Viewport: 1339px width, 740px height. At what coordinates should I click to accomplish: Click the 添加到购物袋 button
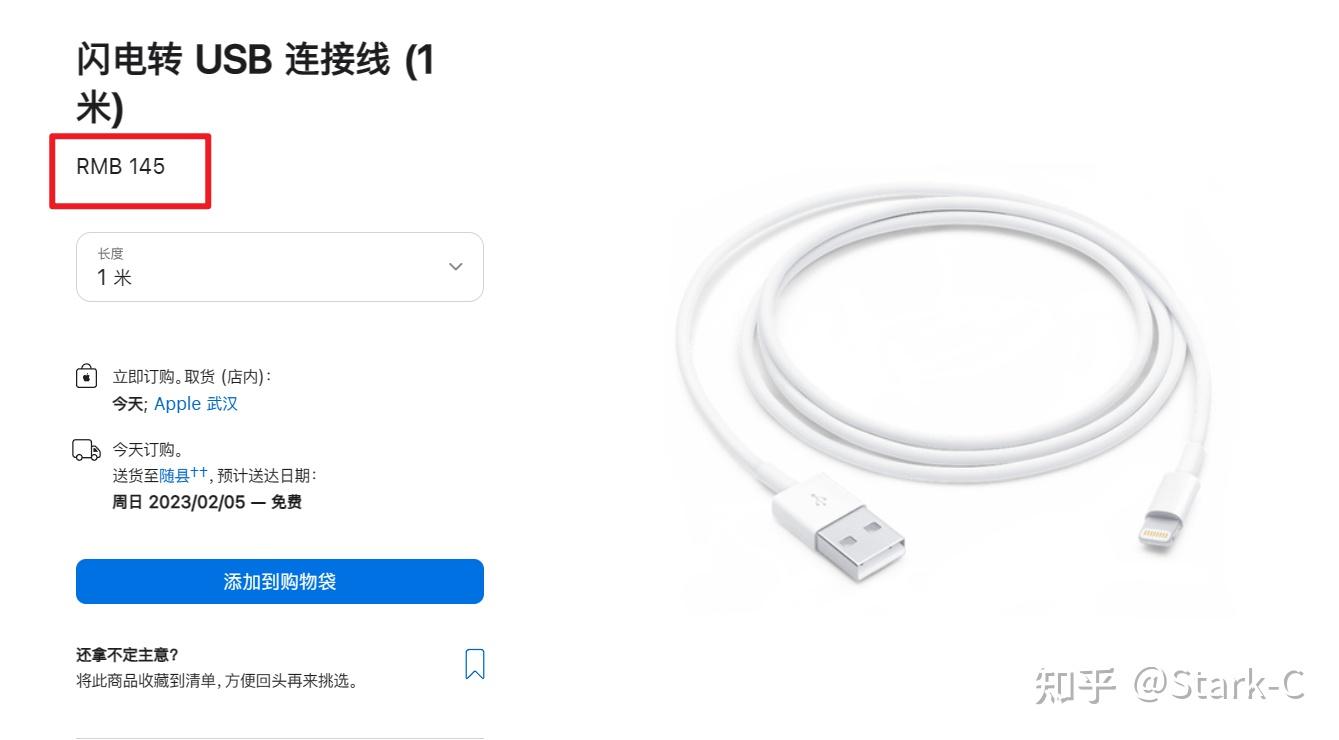[x=280, y=581]
